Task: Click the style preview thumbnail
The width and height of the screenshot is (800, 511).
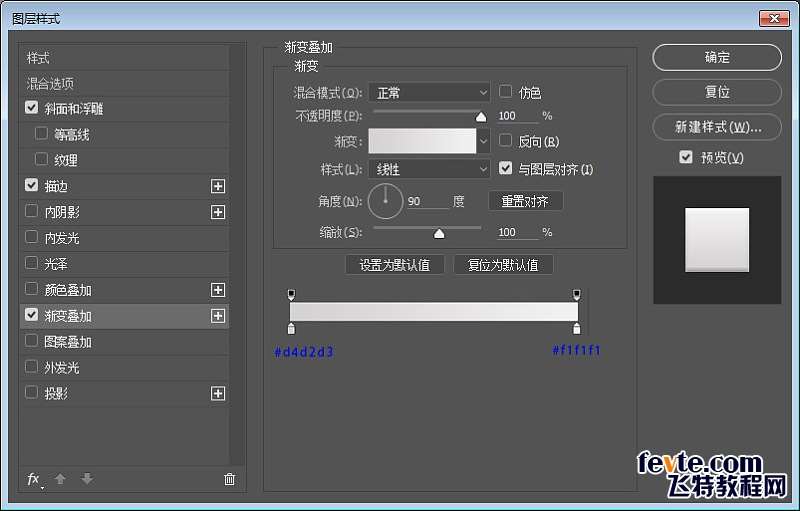Action: [717, 240]
